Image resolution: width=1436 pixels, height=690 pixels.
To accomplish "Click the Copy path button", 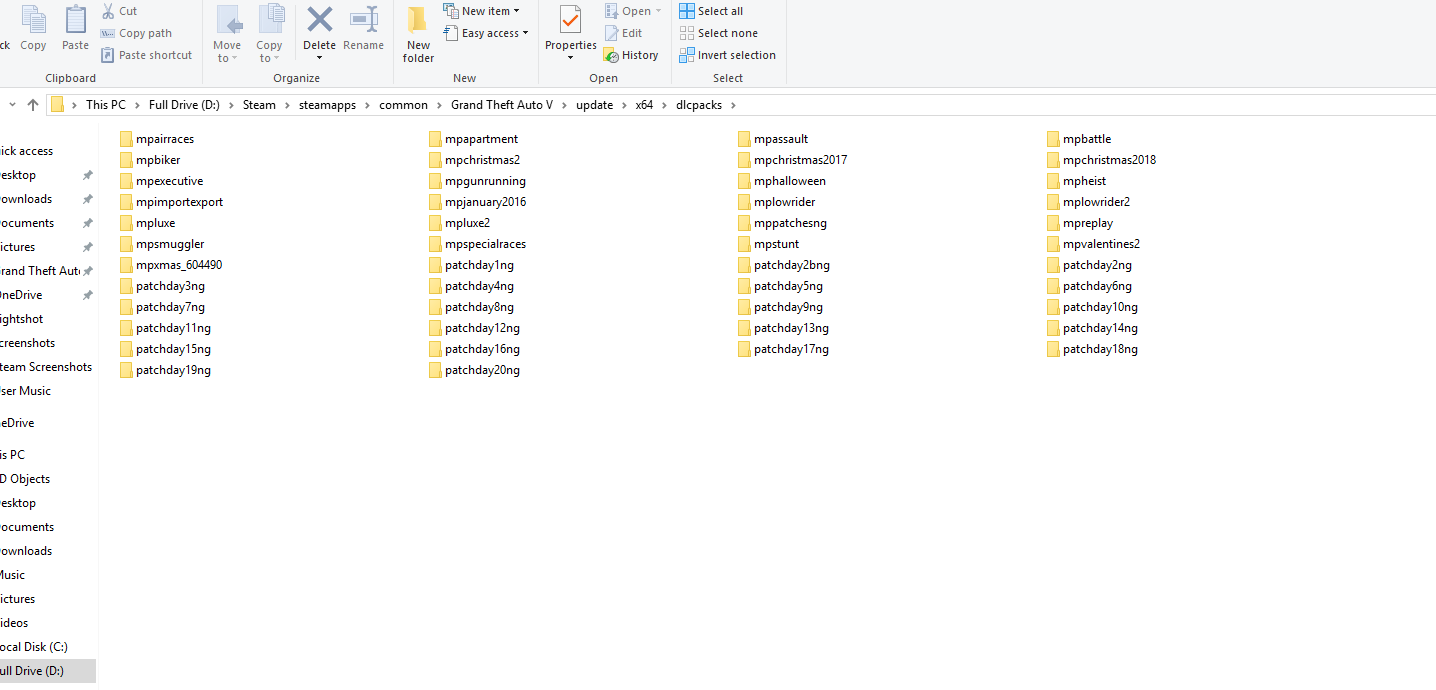I will click(x=136, y=33).
